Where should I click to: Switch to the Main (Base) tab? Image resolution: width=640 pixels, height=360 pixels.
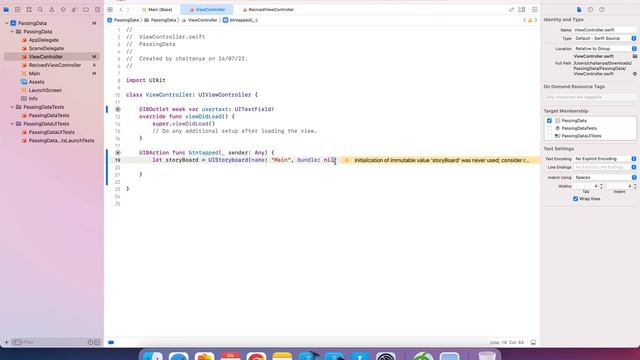coord(157,9)
